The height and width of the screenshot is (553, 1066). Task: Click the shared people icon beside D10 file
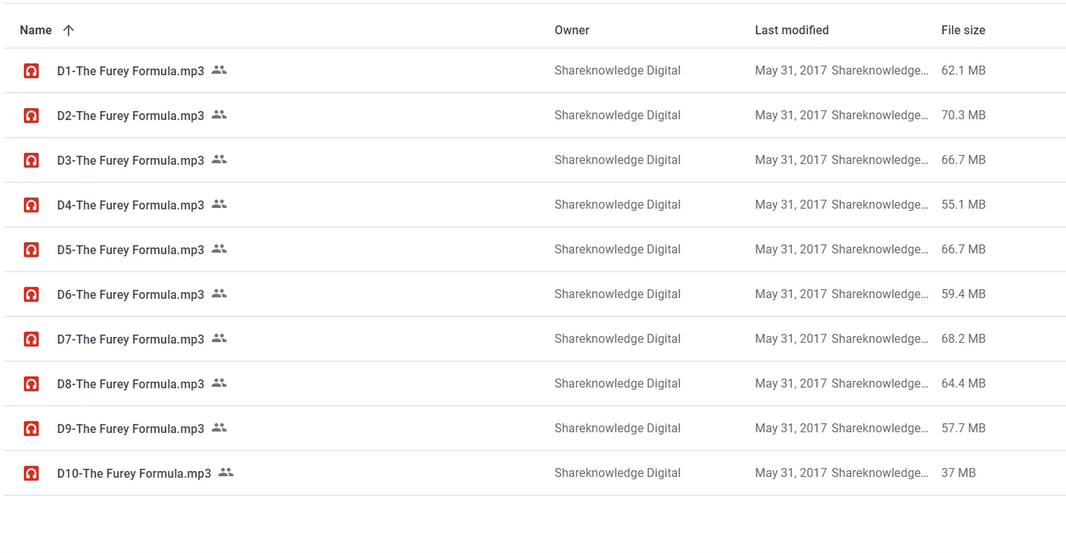(226, 472)
